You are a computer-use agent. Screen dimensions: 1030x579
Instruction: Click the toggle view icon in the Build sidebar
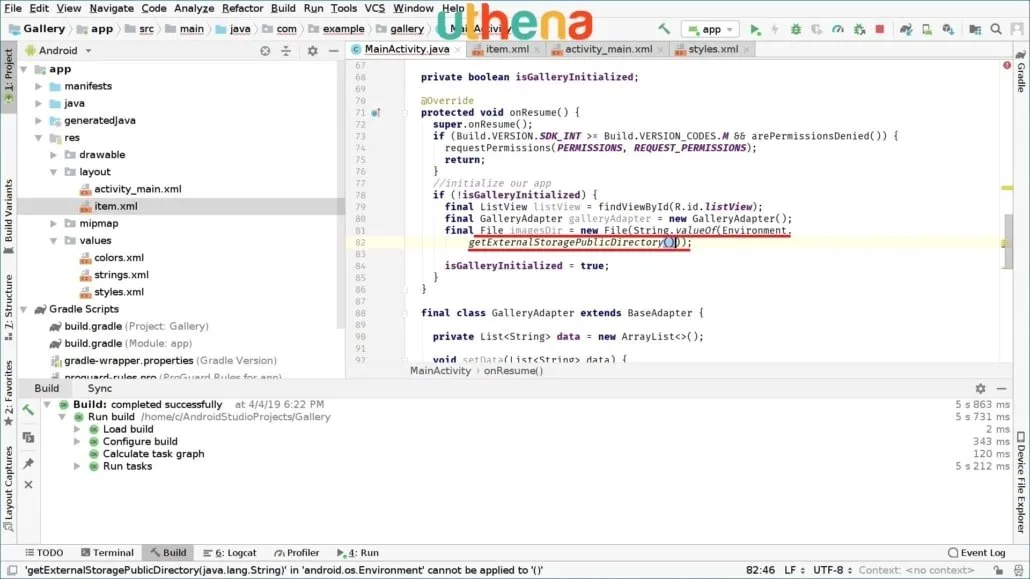(28, 437)
